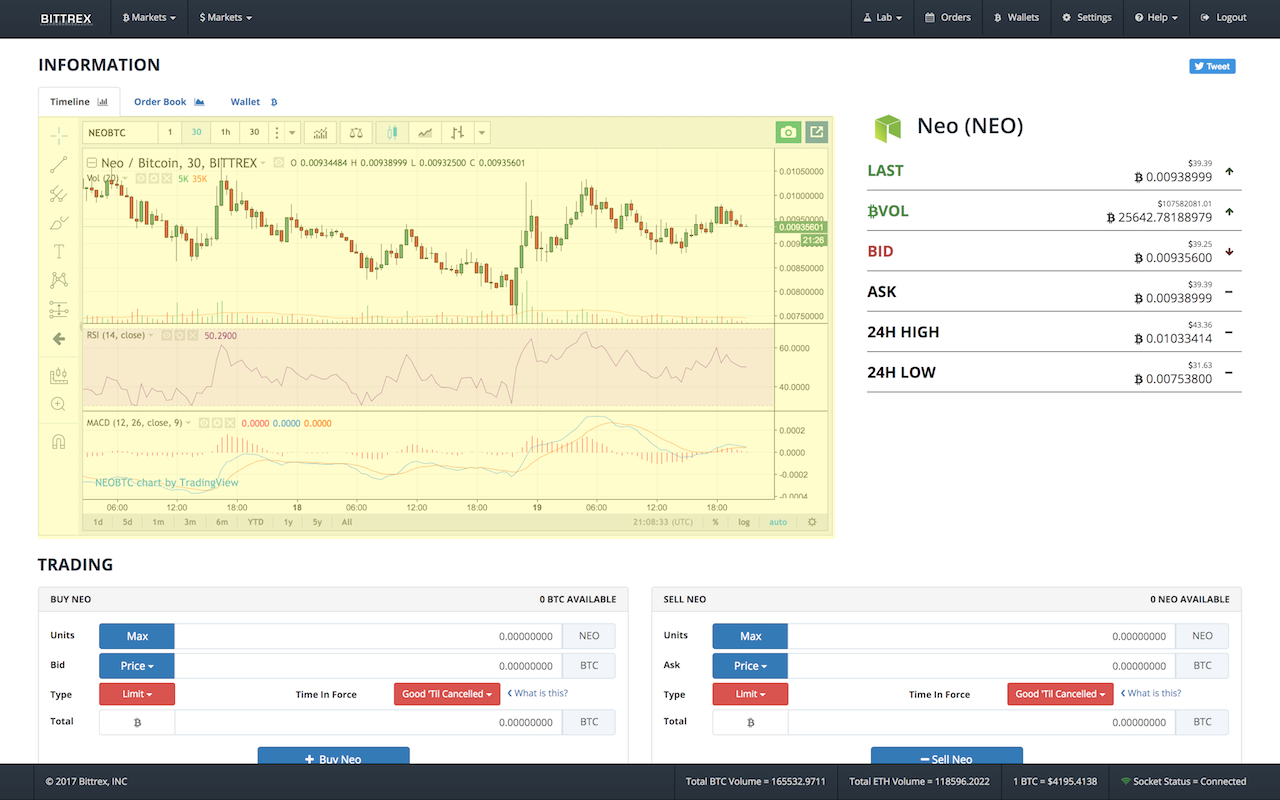Viewport: 1280px width, 800px height.
Task: Click the Tweet button
Action: (1212, 66)
